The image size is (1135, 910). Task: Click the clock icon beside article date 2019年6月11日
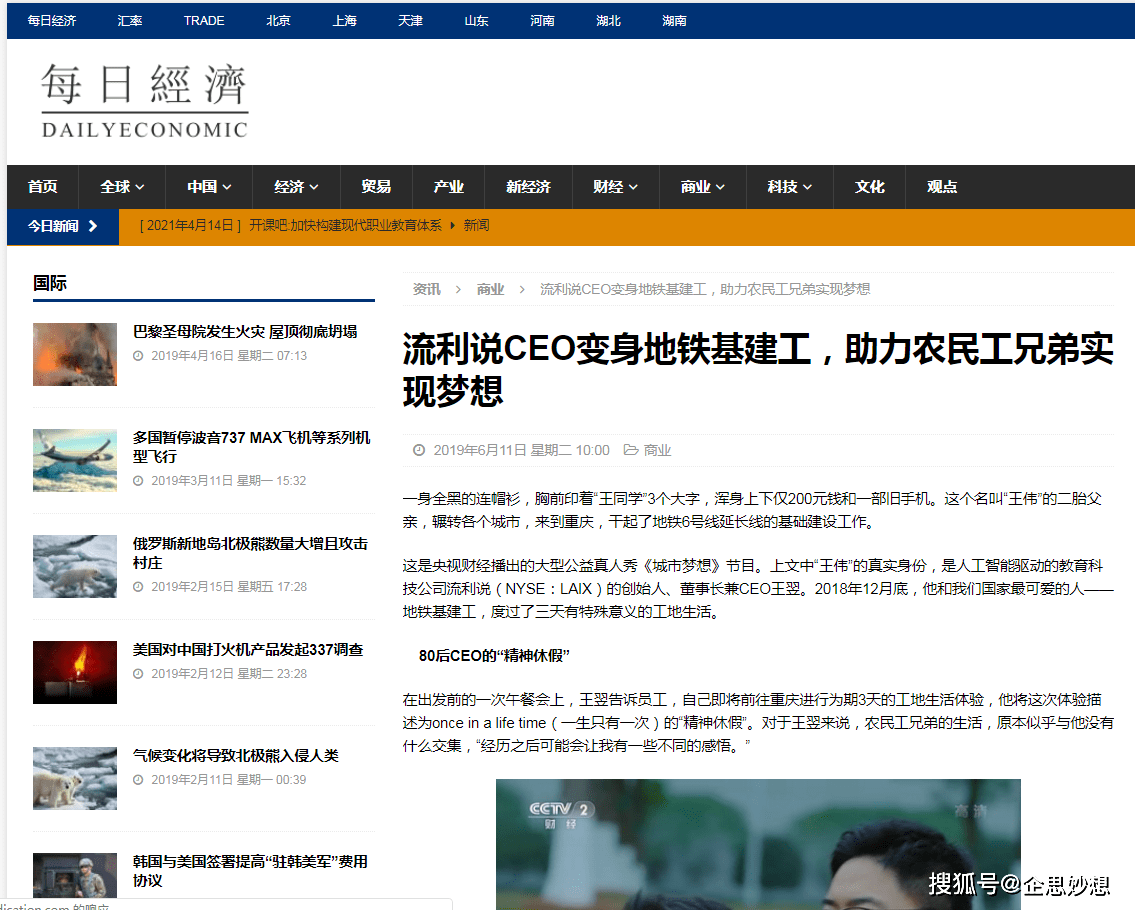(x=418, y=450)
